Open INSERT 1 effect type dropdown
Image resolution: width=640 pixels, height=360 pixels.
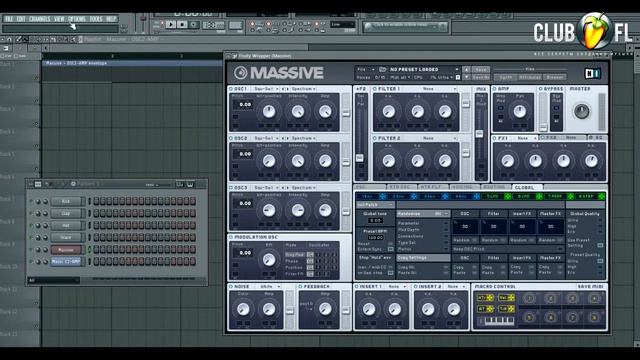click(397, 287)
